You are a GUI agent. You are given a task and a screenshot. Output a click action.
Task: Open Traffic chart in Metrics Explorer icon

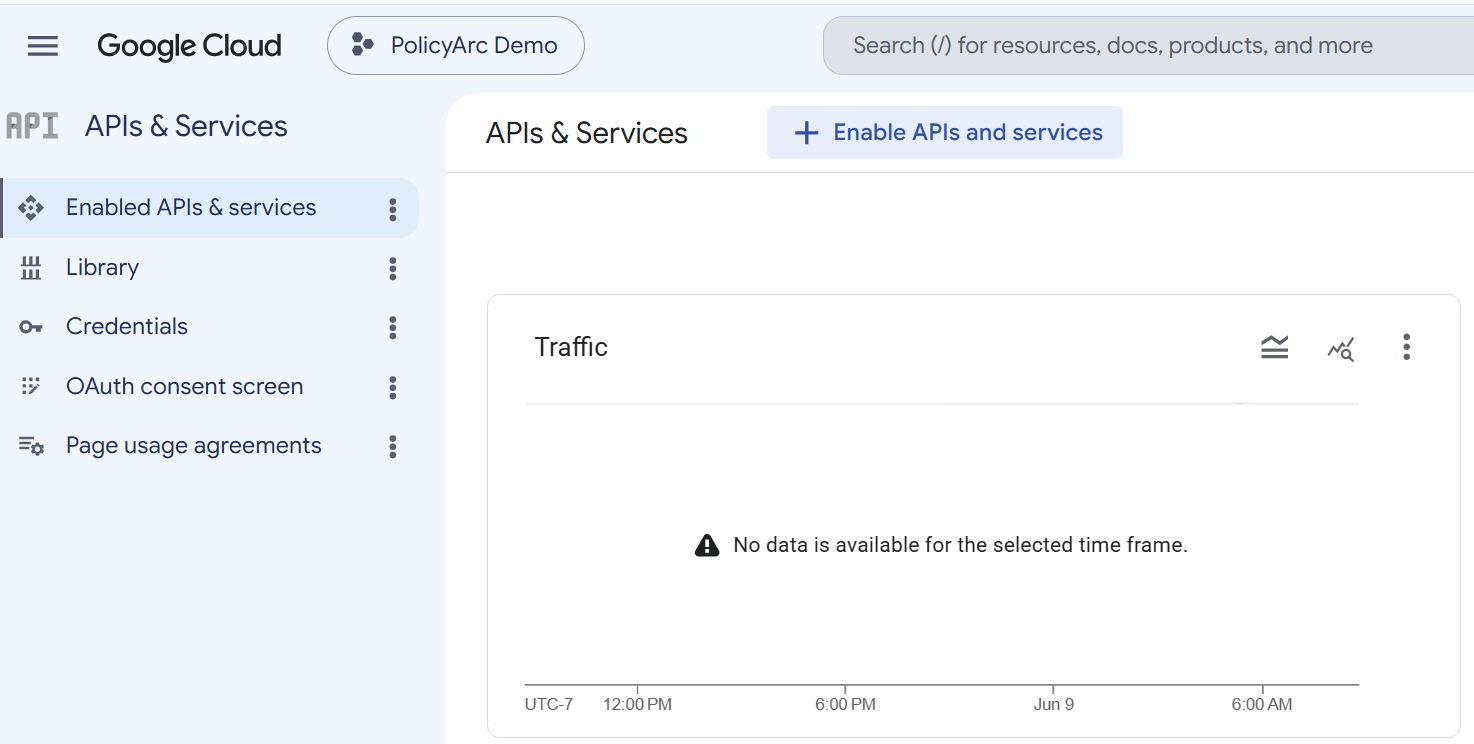(x=1341, y=348)
